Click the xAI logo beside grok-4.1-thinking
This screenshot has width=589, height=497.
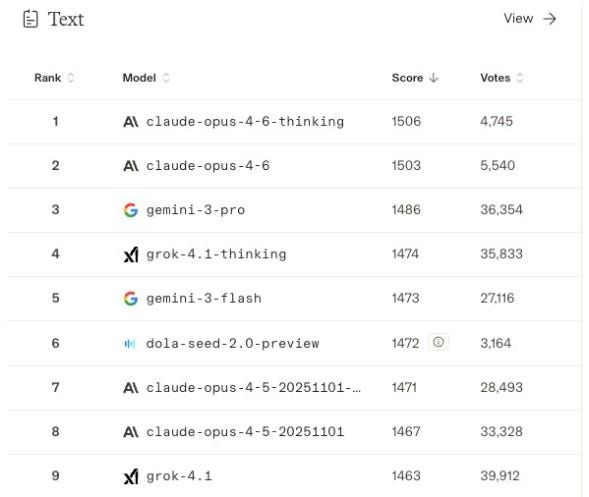(x=131, y=254)
